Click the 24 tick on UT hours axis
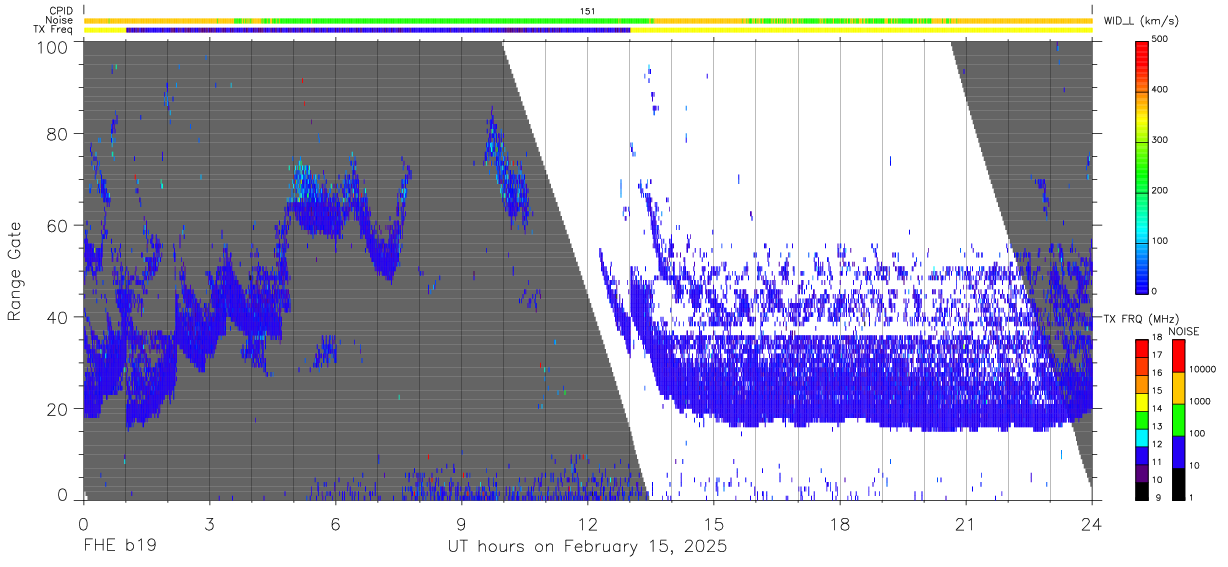Image resolution: width=1228 pixels, height=567 pixels. click(x=1092, y=523)
